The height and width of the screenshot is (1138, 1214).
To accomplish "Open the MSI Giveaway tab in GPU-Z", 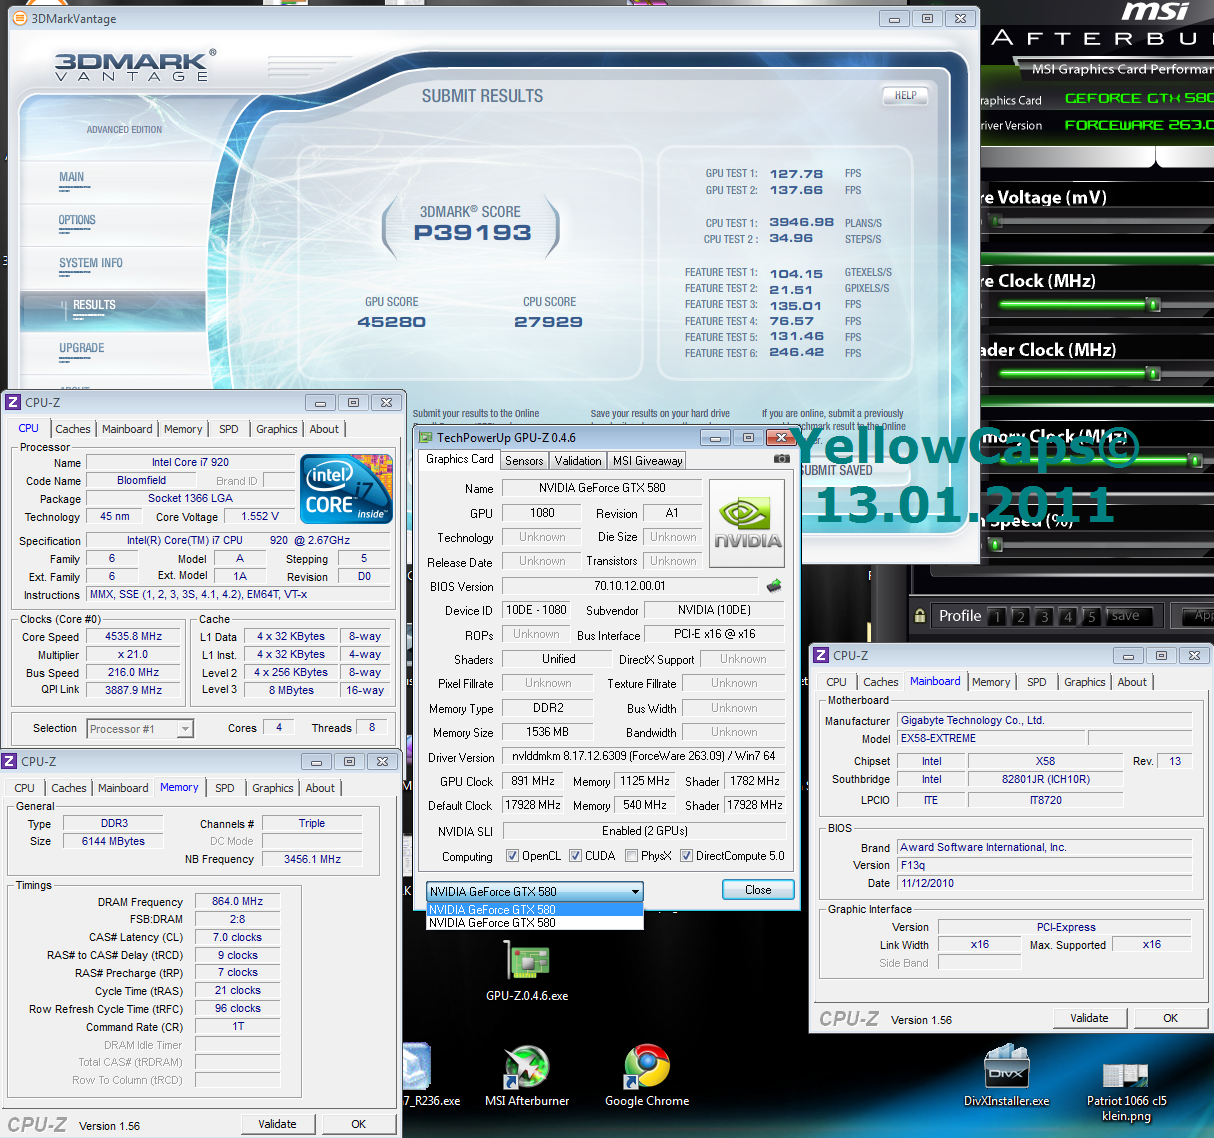I will [647, 461].
